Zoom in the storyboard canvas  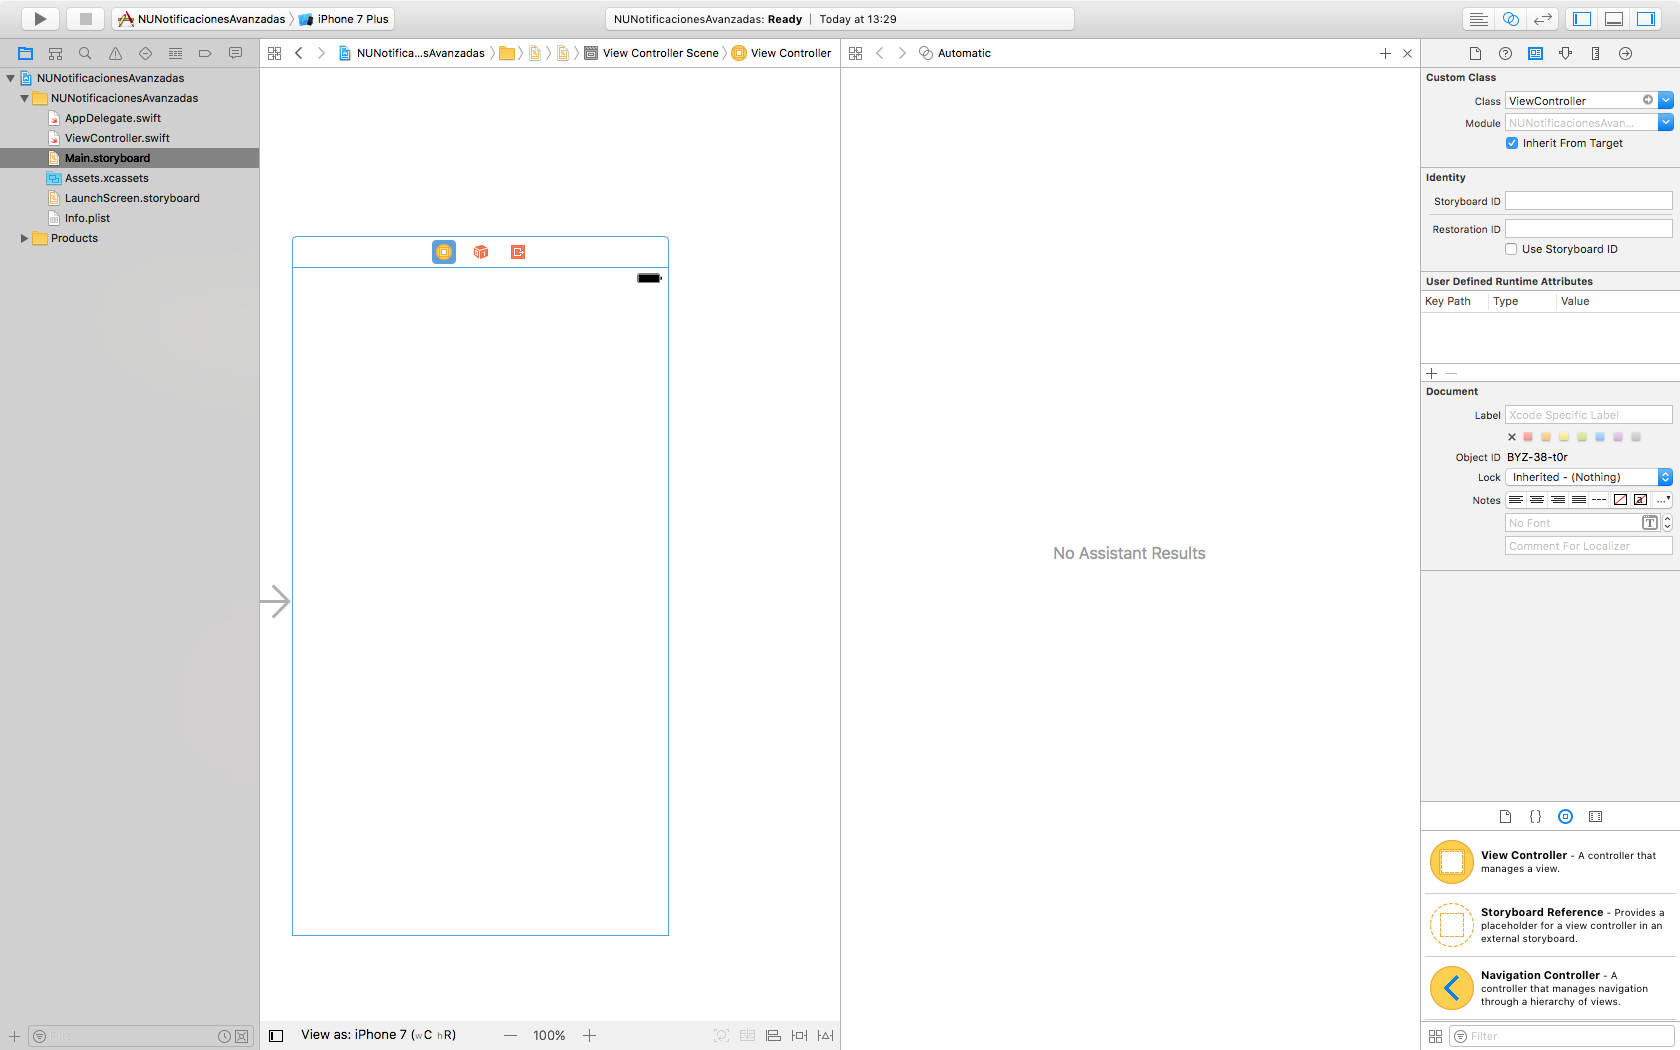[590, 1035]
